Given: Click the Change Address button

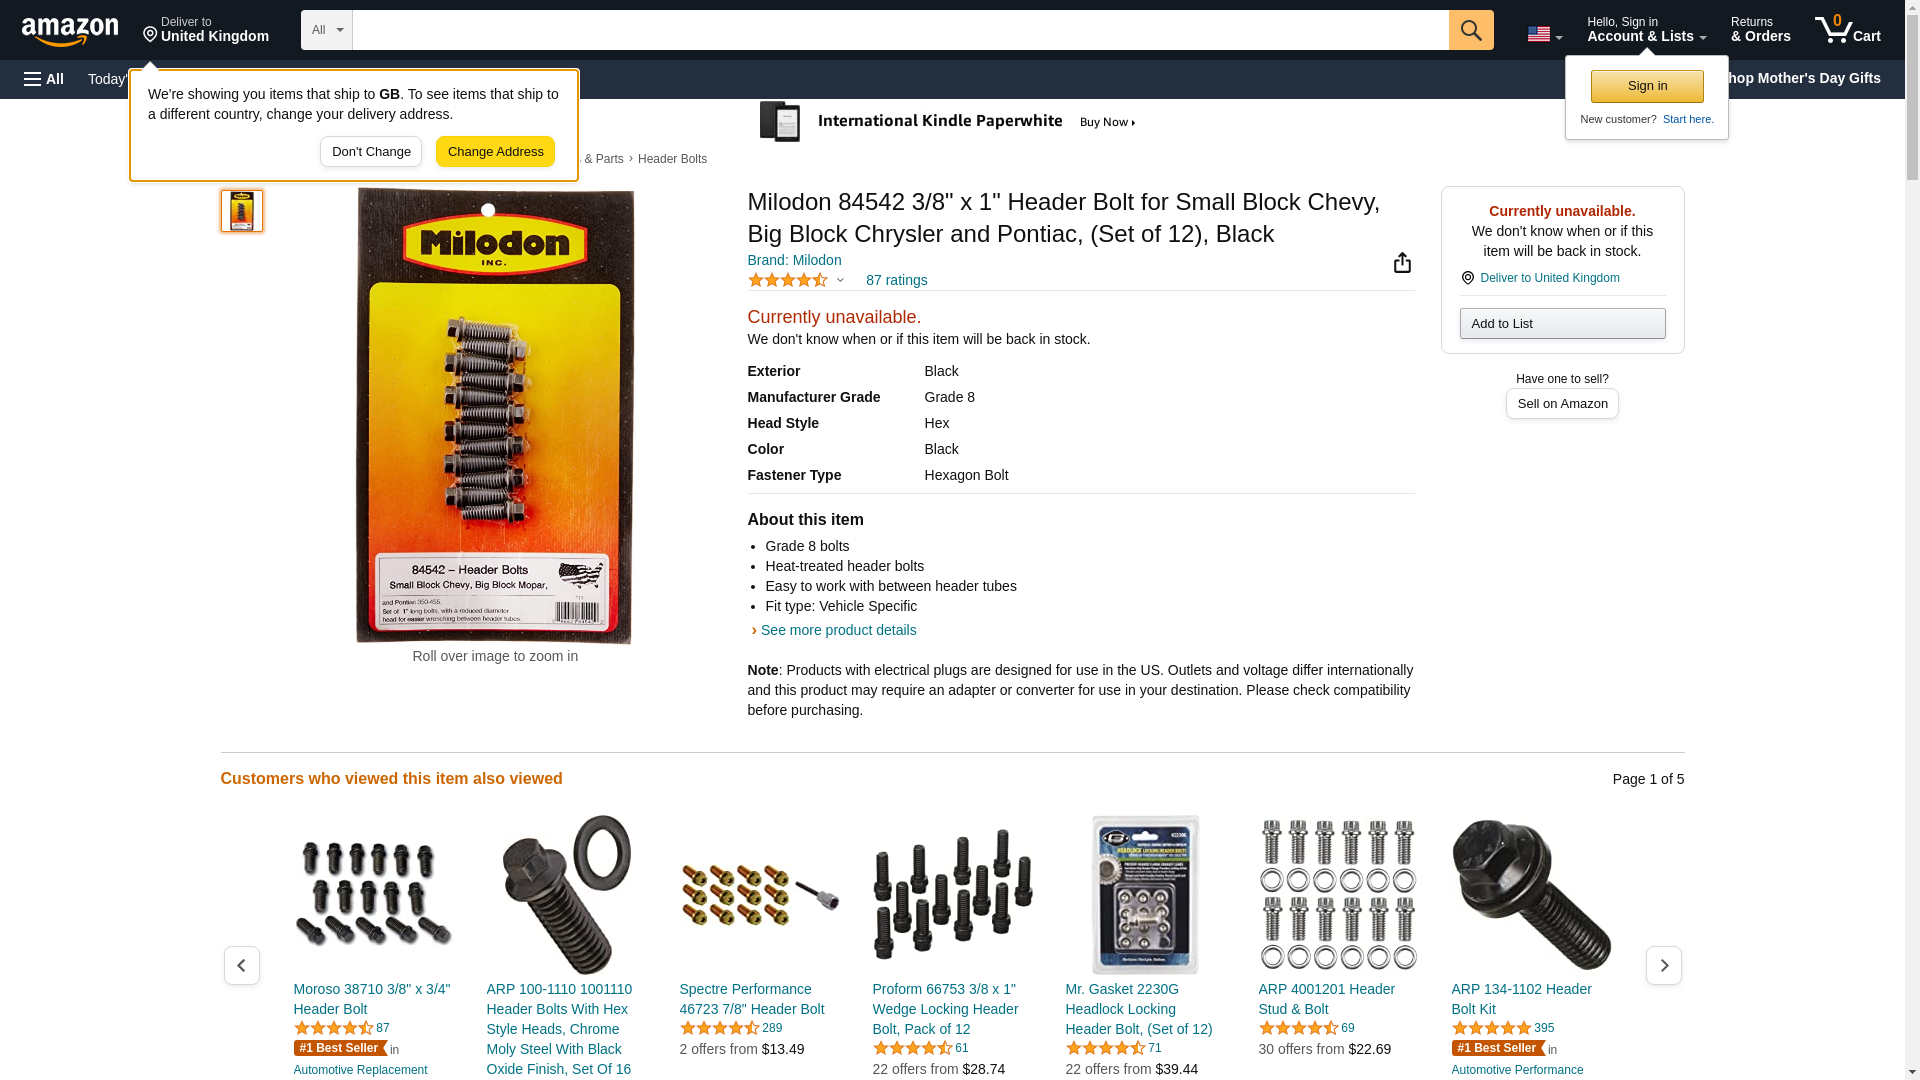Looking at the screenshot, I should [x=495, y=152].
